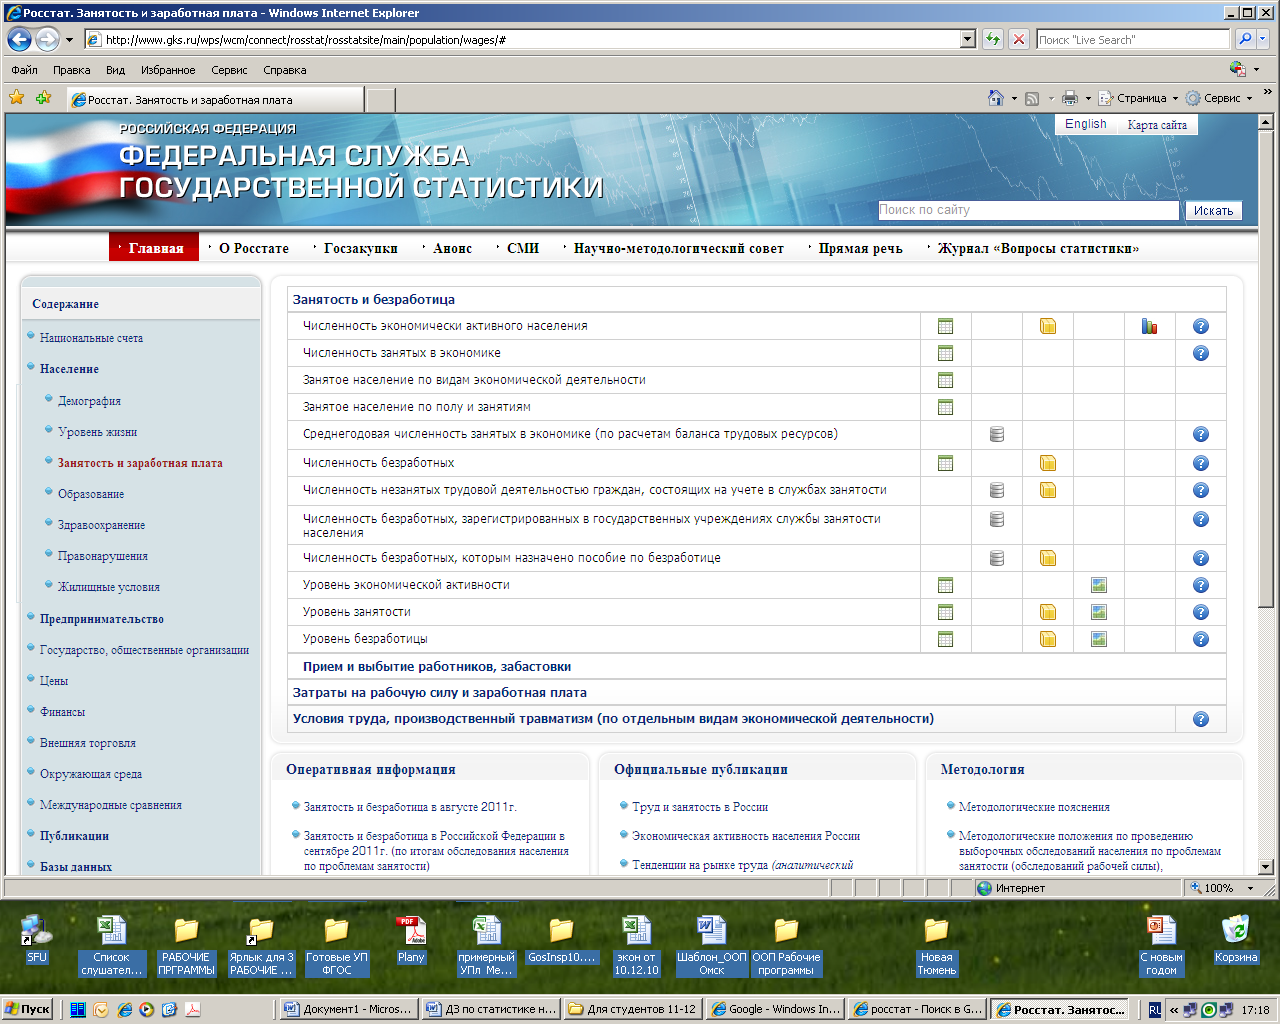Open recent pages dropdown beside Forward button
Screen dimensions: 1280x1024
point(69,40)
